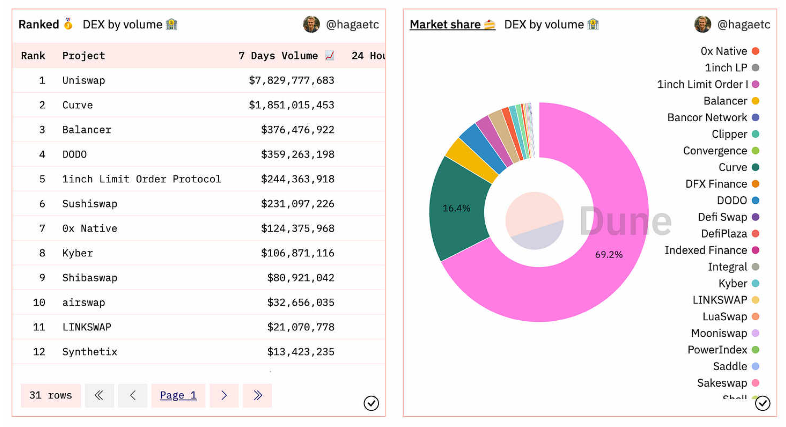The width and height of the screenshot is (786, 427).
Task: Toggle Kyber legend entry
Action: click(x=739, y=283)
